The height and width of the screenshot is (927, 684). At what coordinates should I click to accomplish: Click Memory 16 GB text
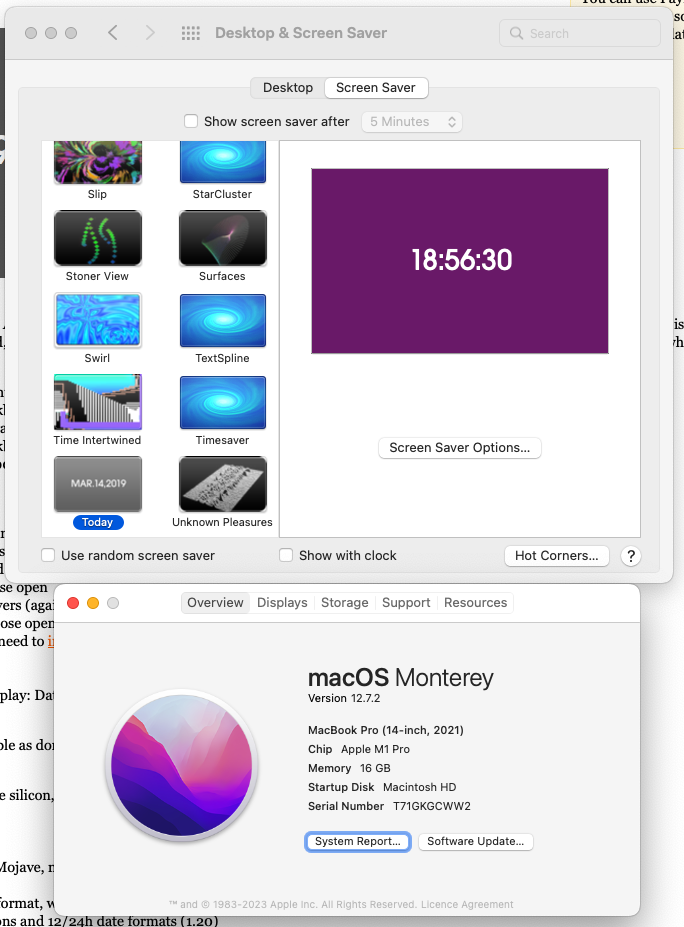pyautogui.click(x=349, y=768)
